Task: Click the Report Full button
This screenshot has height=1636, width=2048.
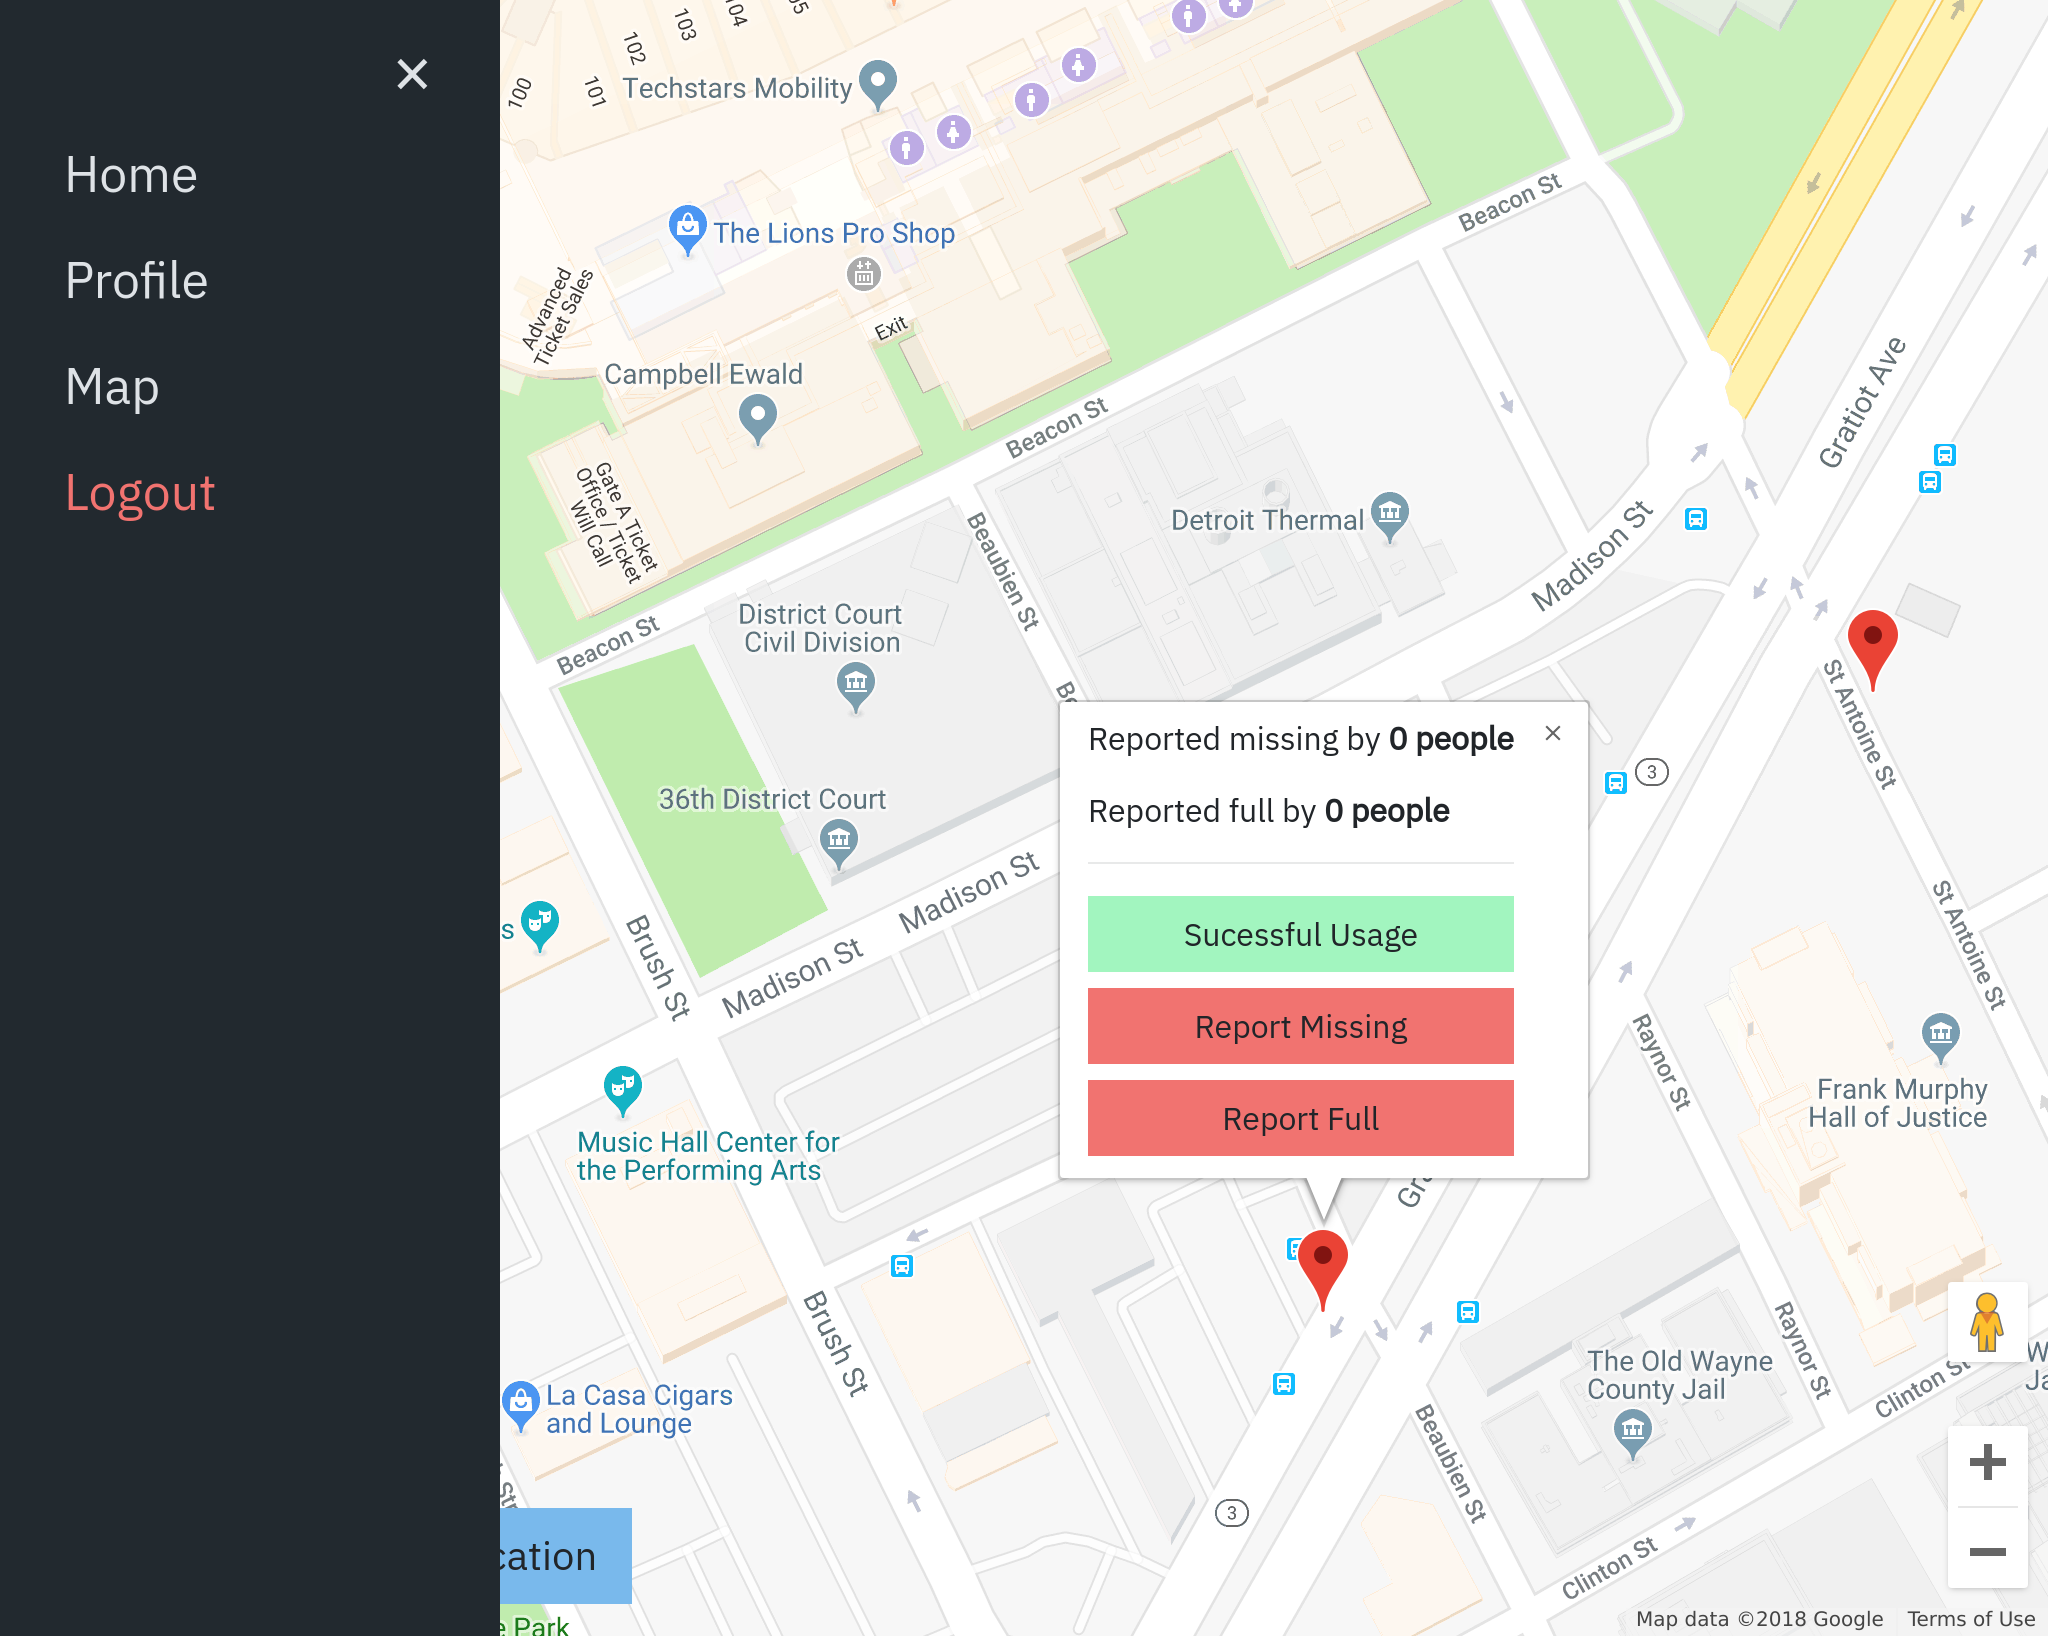Action: (1300, 1119)
